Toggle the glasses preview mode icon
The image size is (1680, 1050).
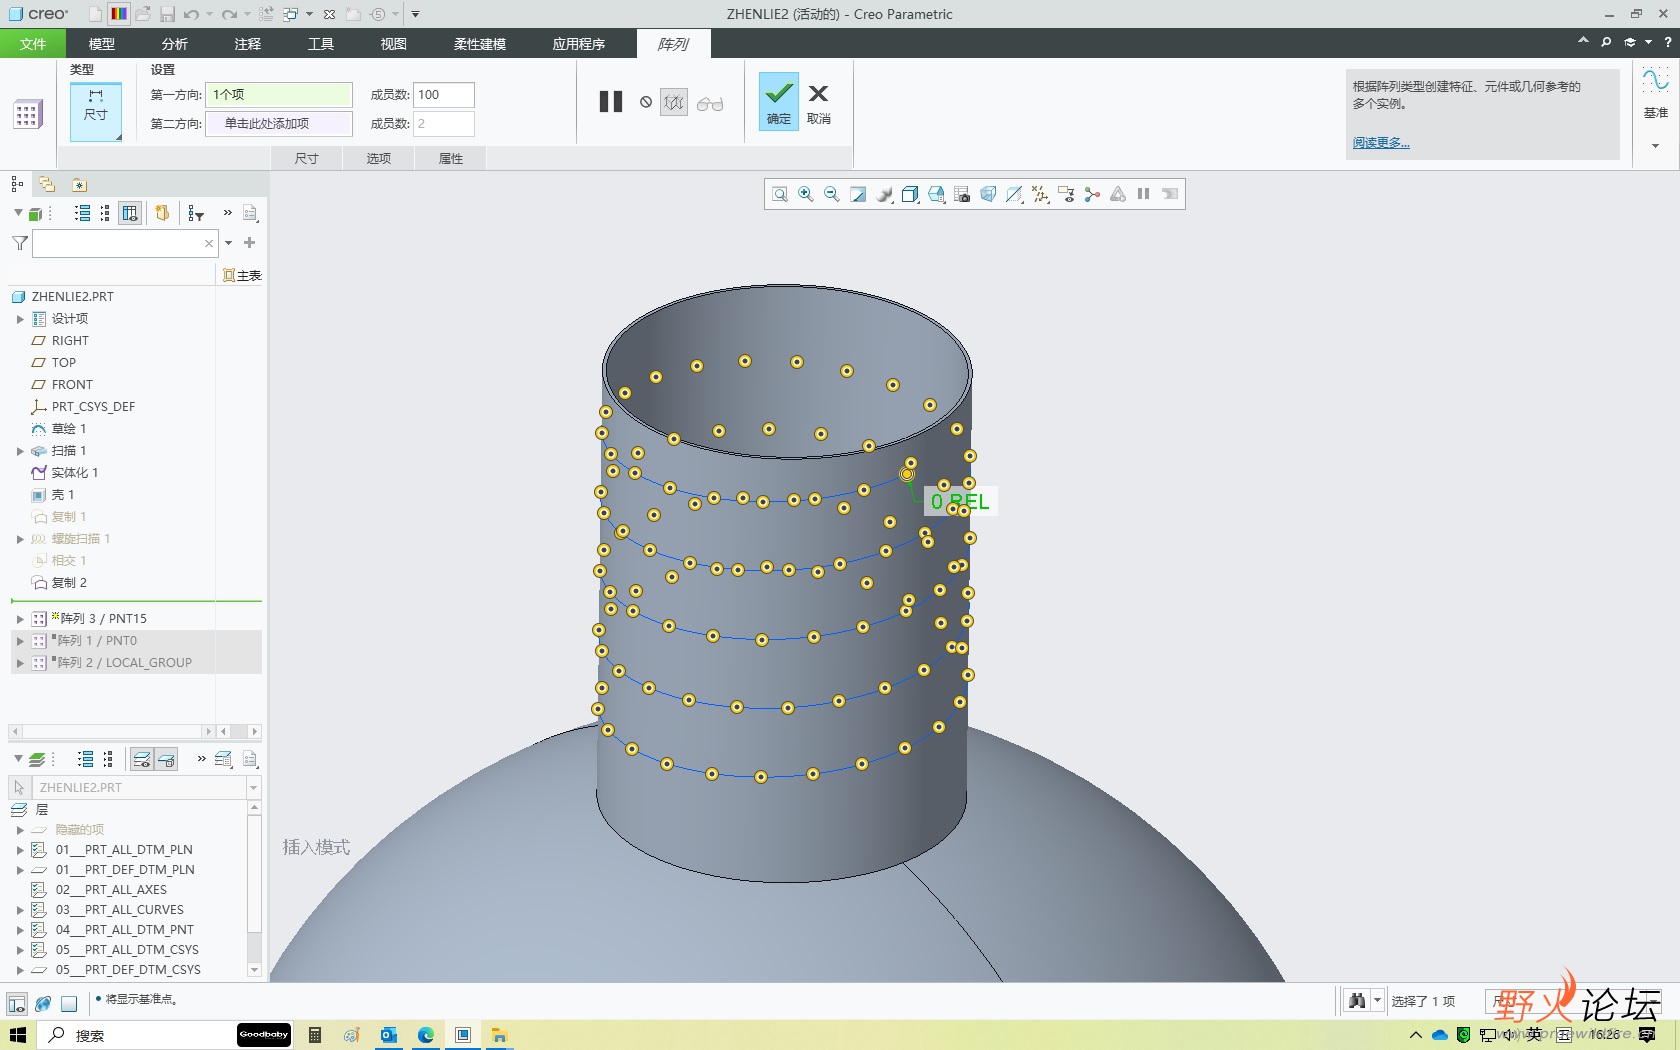click(710, 103)
